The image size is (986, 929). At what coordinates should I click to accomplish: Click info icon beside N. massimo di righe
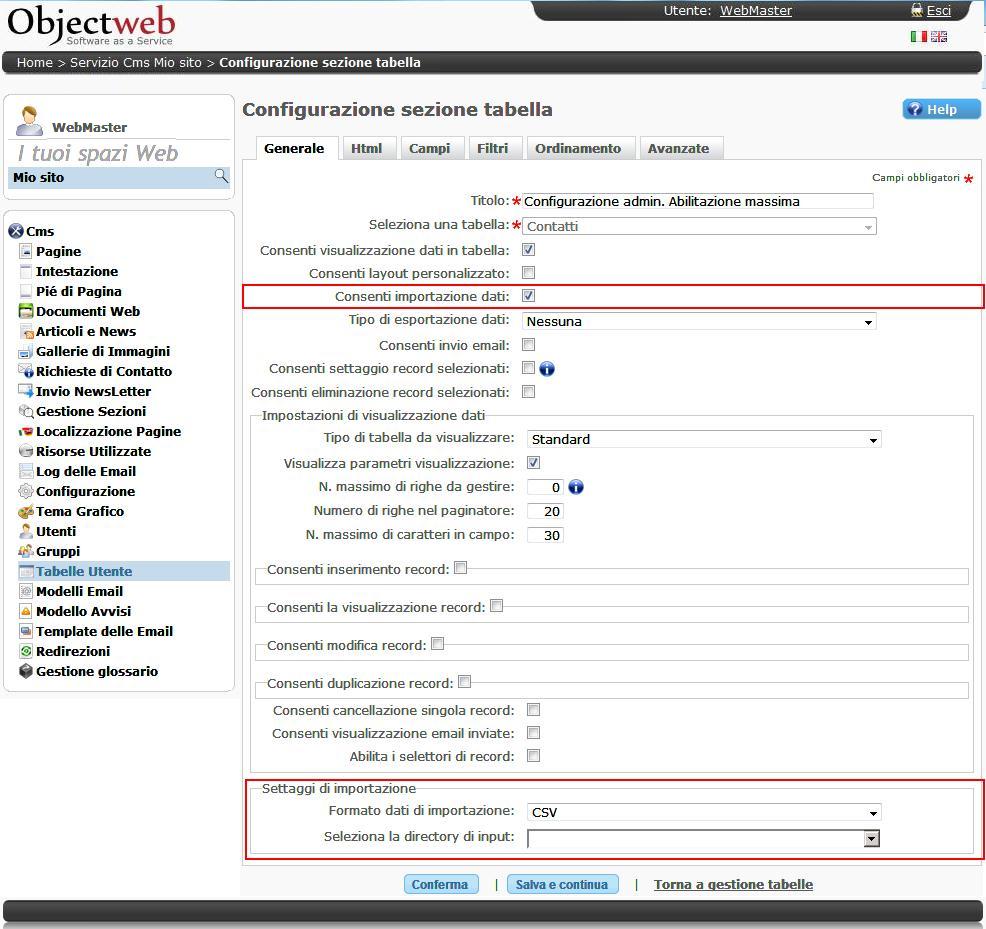point(576,487)
